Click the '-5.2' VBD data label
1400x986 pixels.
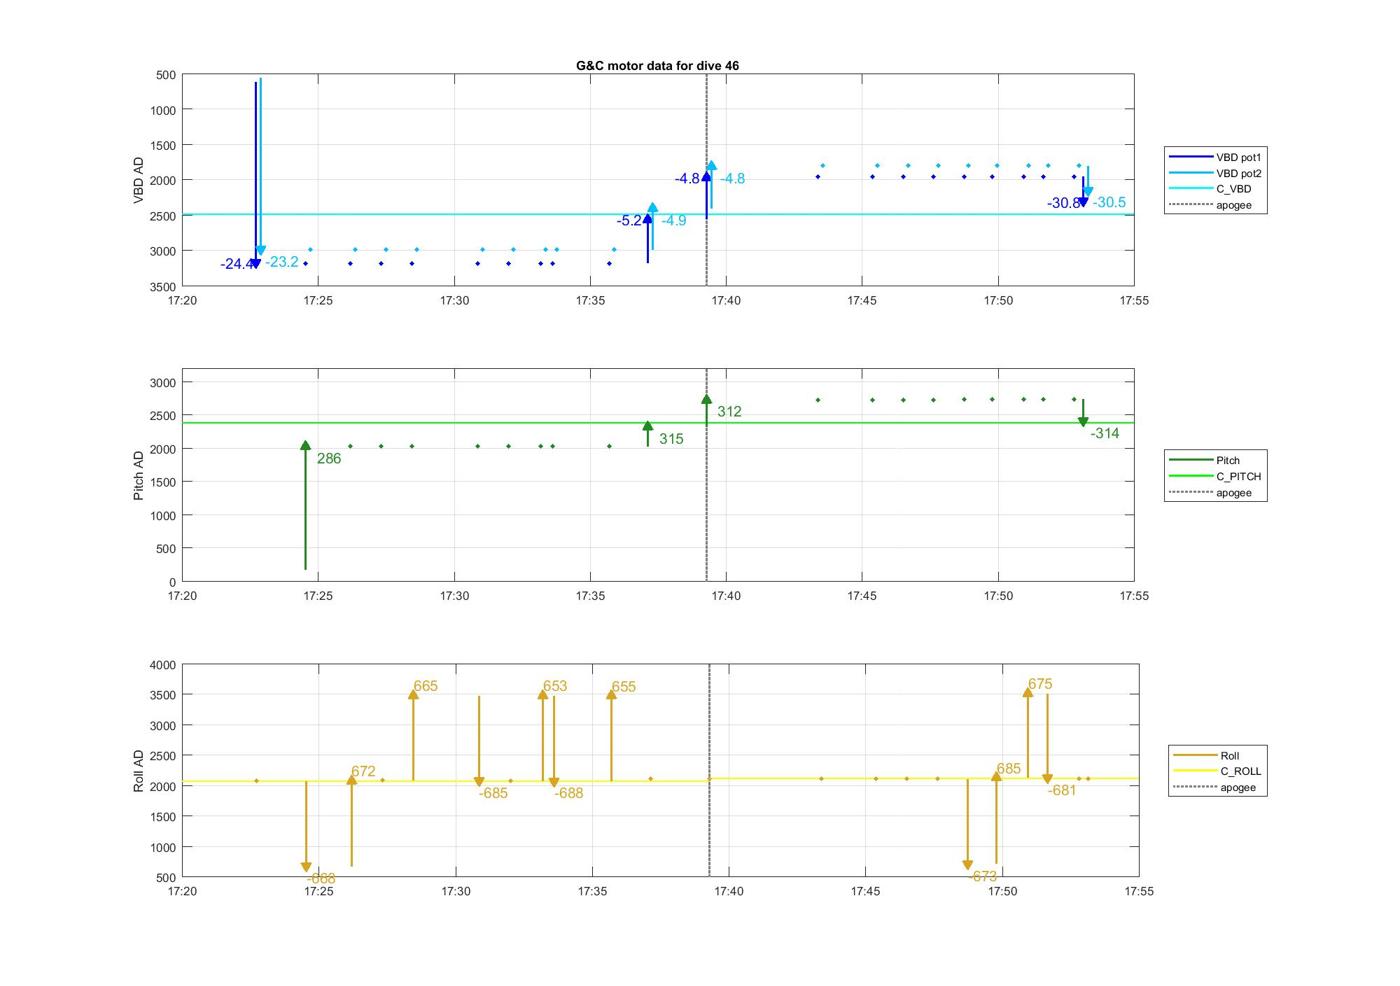(x=629, y=221)
